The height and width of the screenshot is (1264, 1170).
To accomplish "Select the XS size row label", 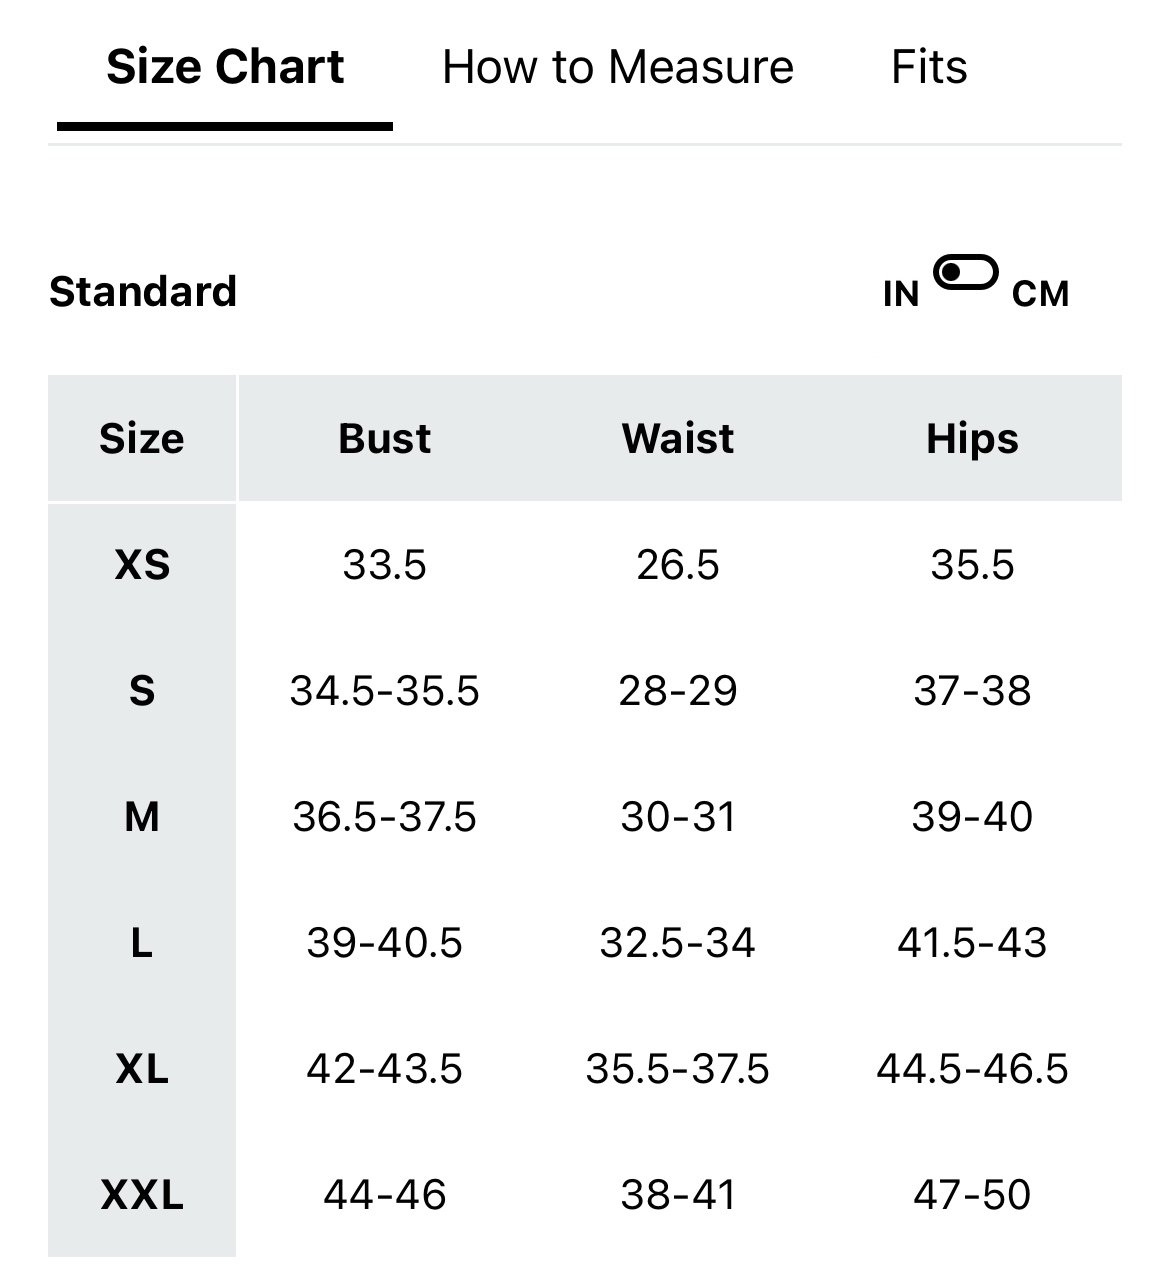I will (142, 565).
